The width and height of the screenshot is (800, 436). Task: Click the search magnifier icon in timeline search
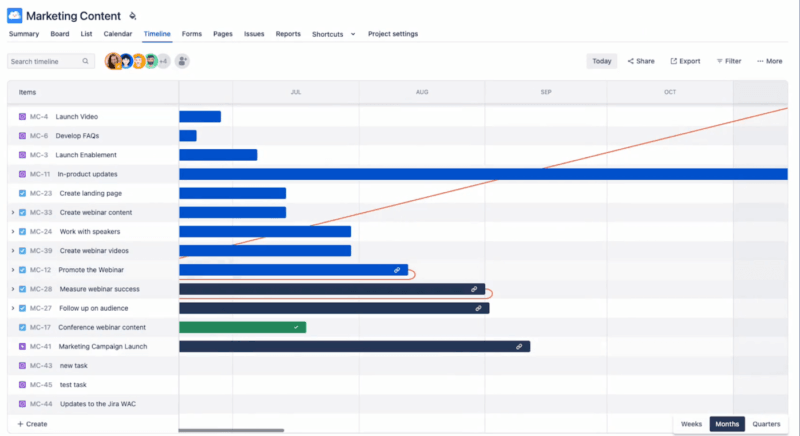(x=85, y=61)
